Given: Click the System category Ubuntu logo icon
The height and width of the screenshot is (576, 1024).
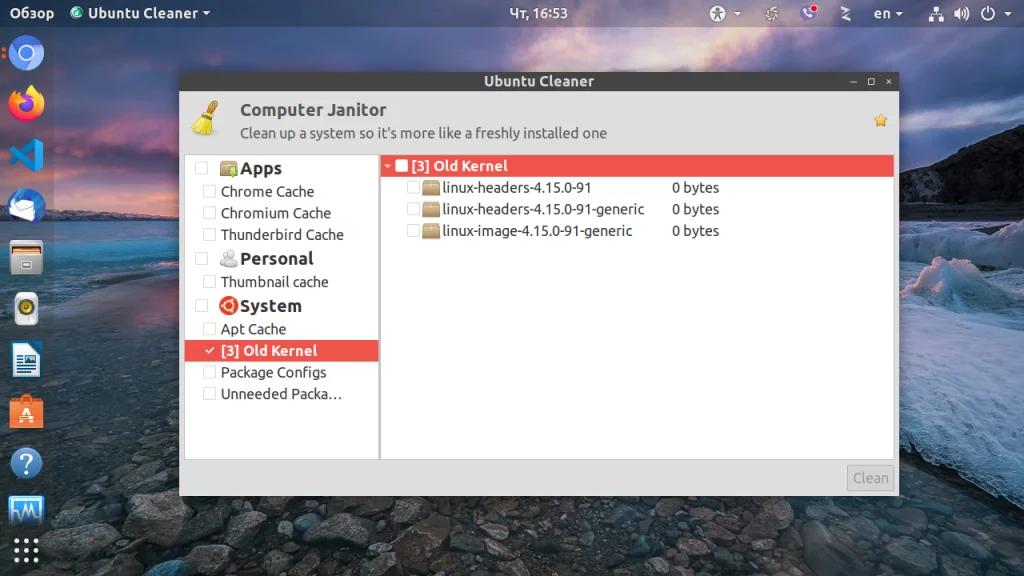Looking at the screenshot, I should (229, 306).
